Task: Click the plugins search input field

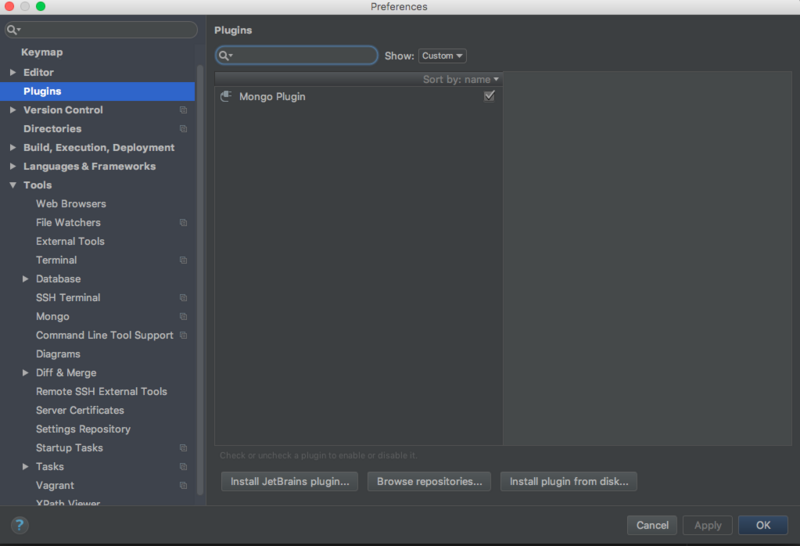Action: click(296, 56)
